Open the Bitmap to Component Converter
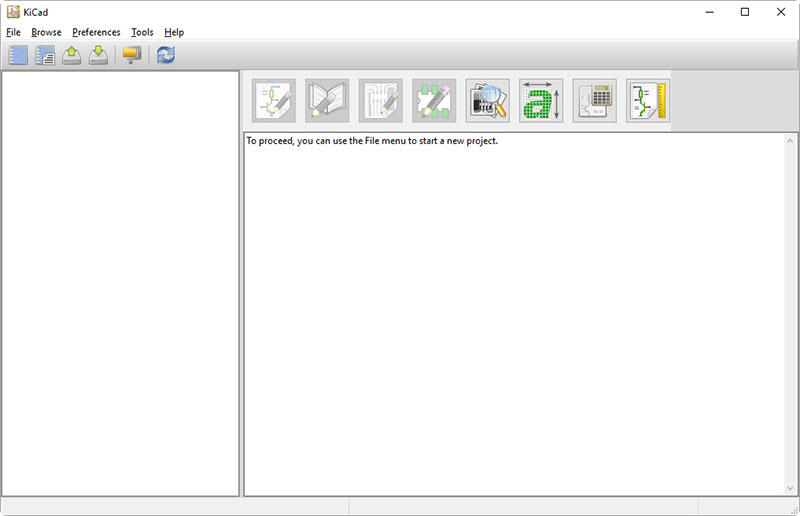 coord(541,101)
